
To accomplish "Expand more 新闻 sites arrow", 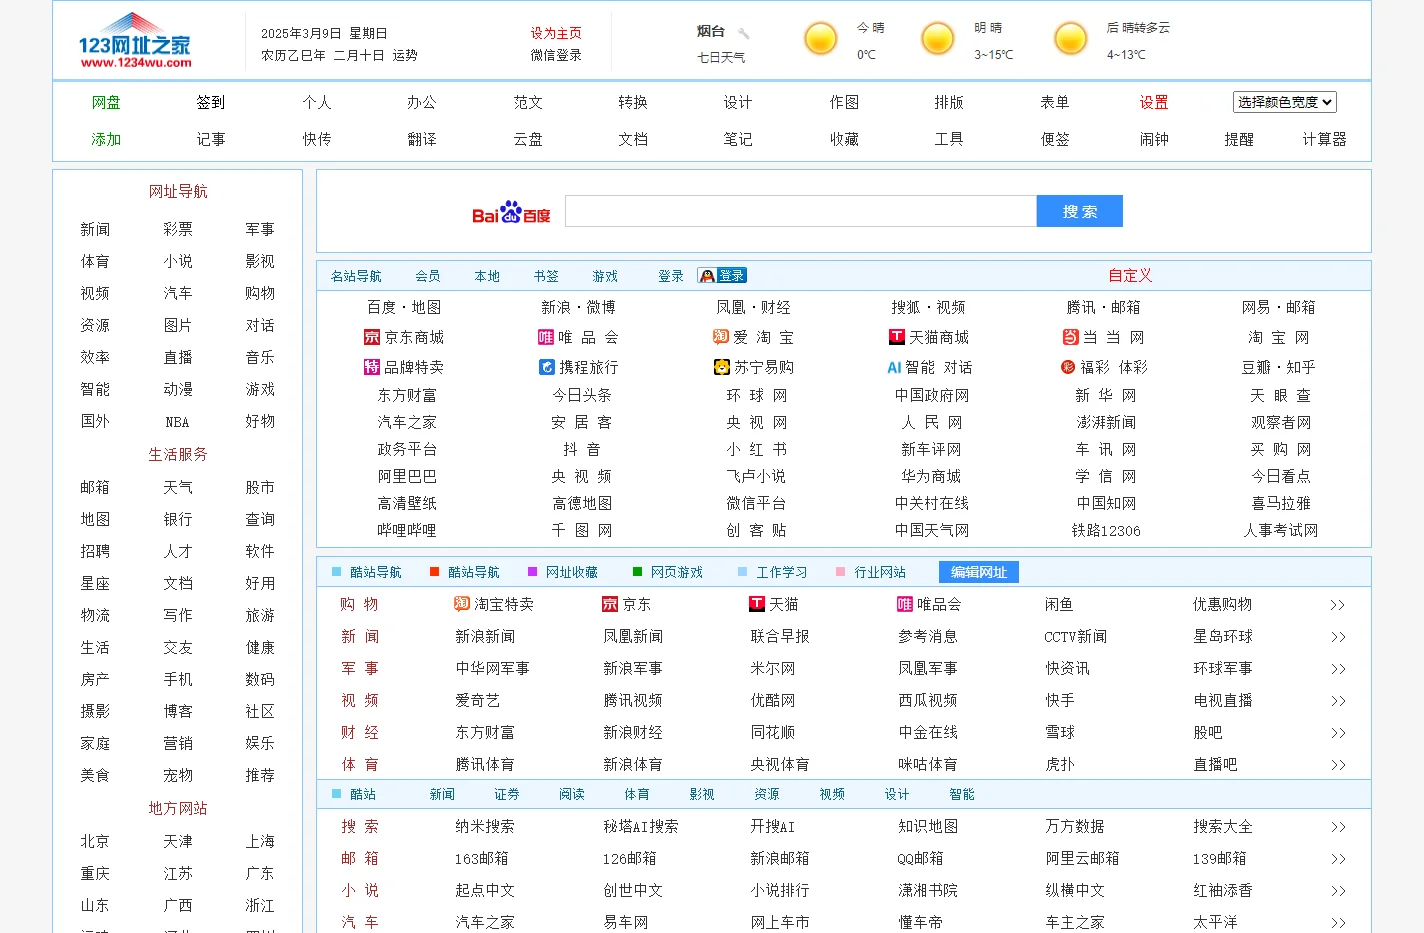I will 1338,637.
